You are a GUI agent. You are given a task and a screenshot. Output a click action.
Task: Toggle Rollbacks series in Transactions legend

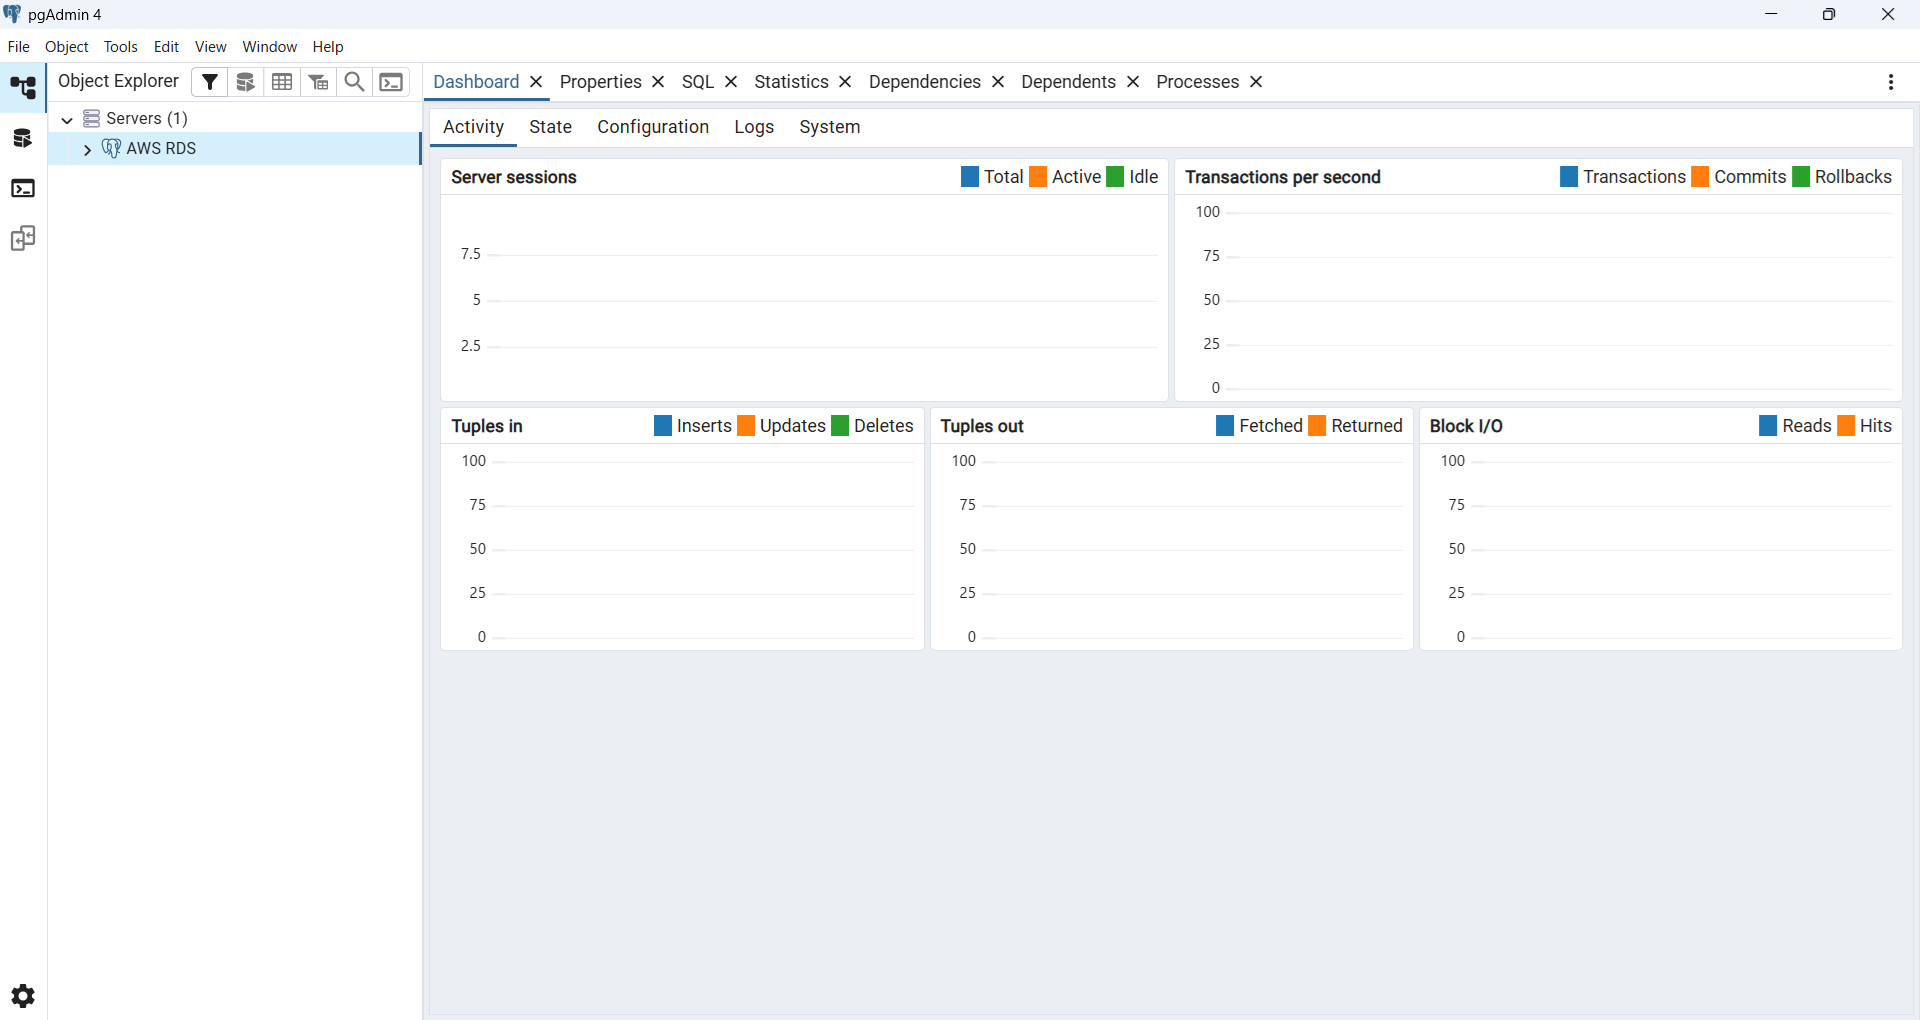1801,177
